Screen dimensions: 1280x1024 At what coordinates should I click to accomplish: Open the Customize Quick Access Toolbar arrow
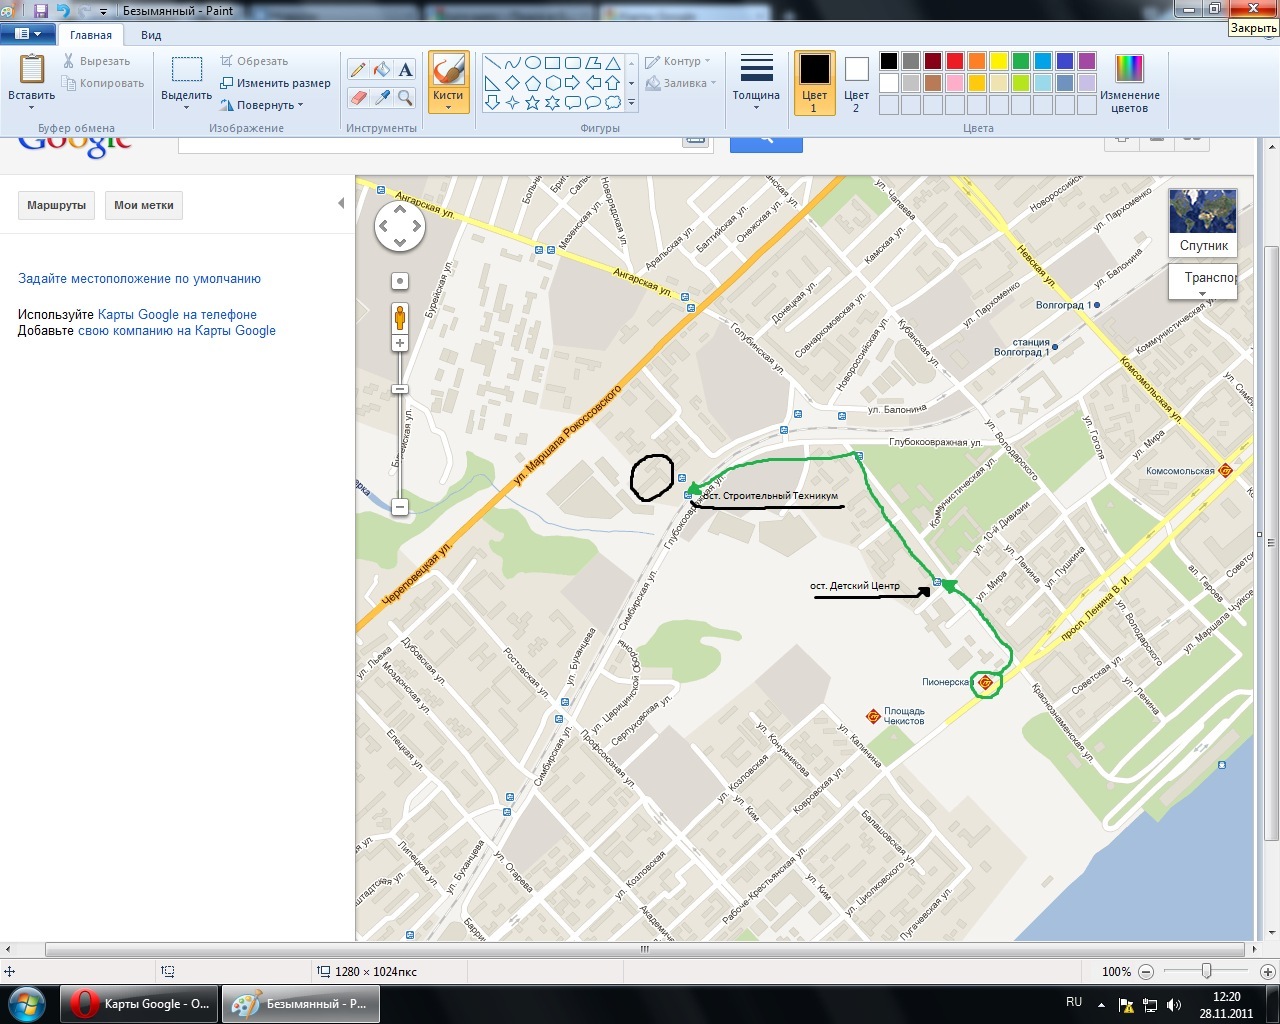tap(103, 12)
